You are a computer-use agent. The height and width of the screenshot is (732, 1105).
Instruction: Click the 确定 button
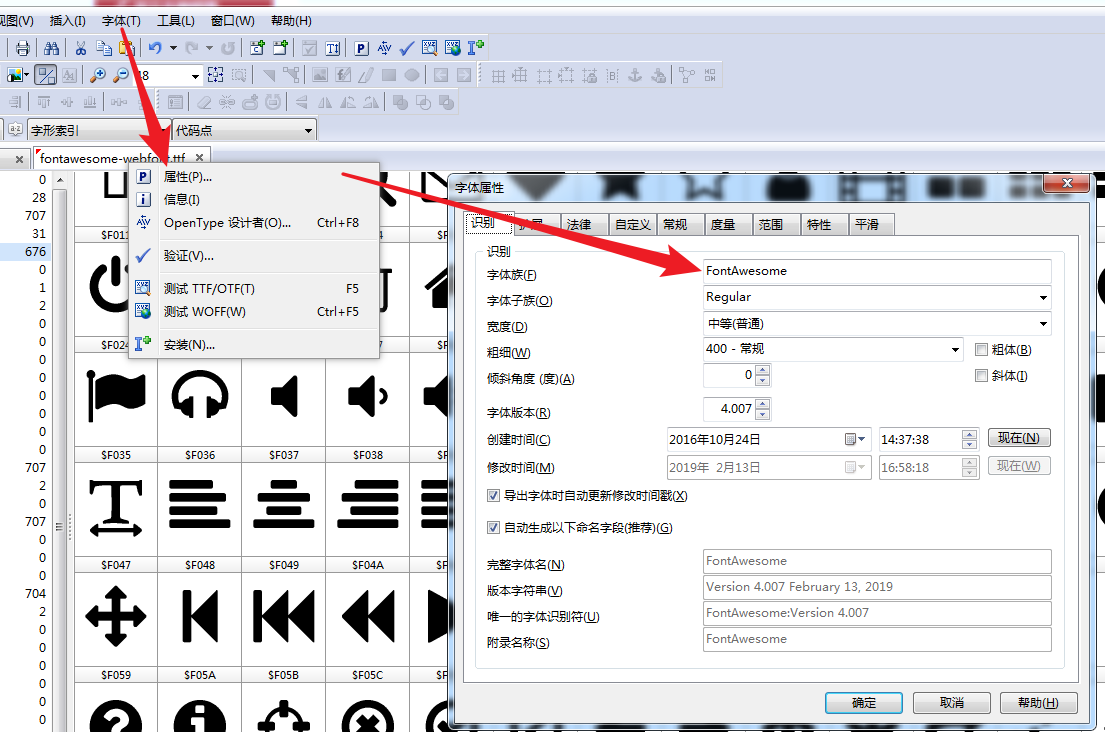pyautogui.click(x=862, y=702)
